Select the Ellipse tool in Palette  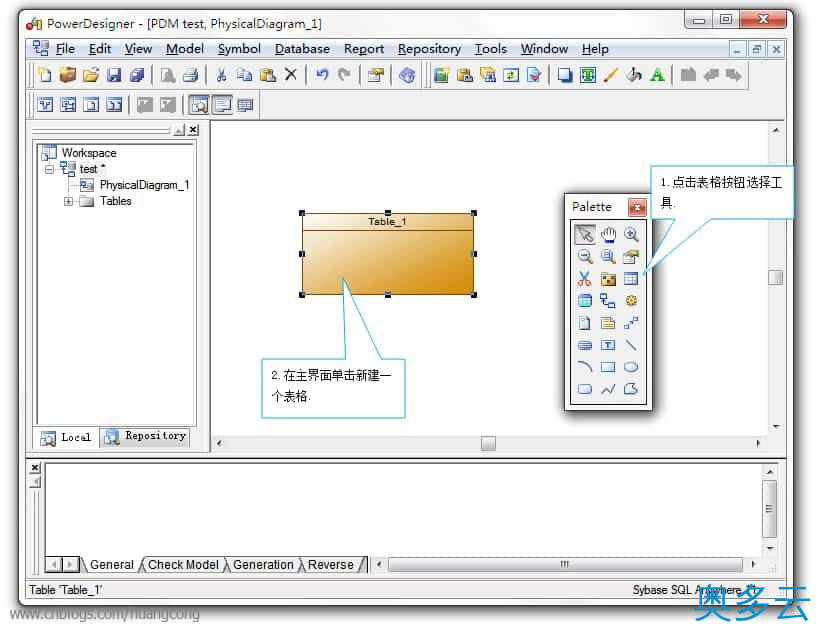[631, 367]
